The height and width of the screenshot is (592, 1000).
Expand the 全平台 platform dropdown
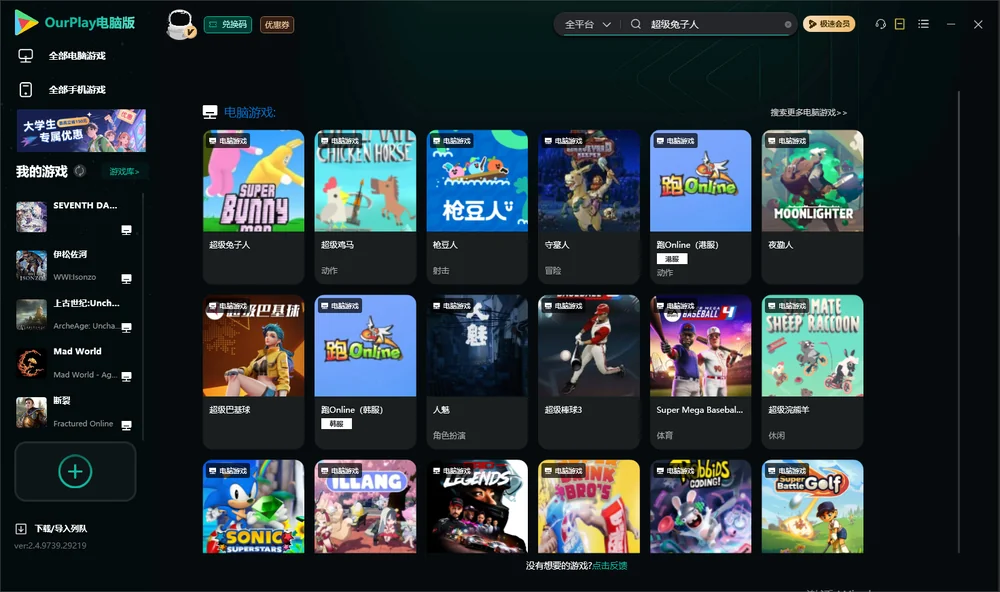tap(587, 24)
